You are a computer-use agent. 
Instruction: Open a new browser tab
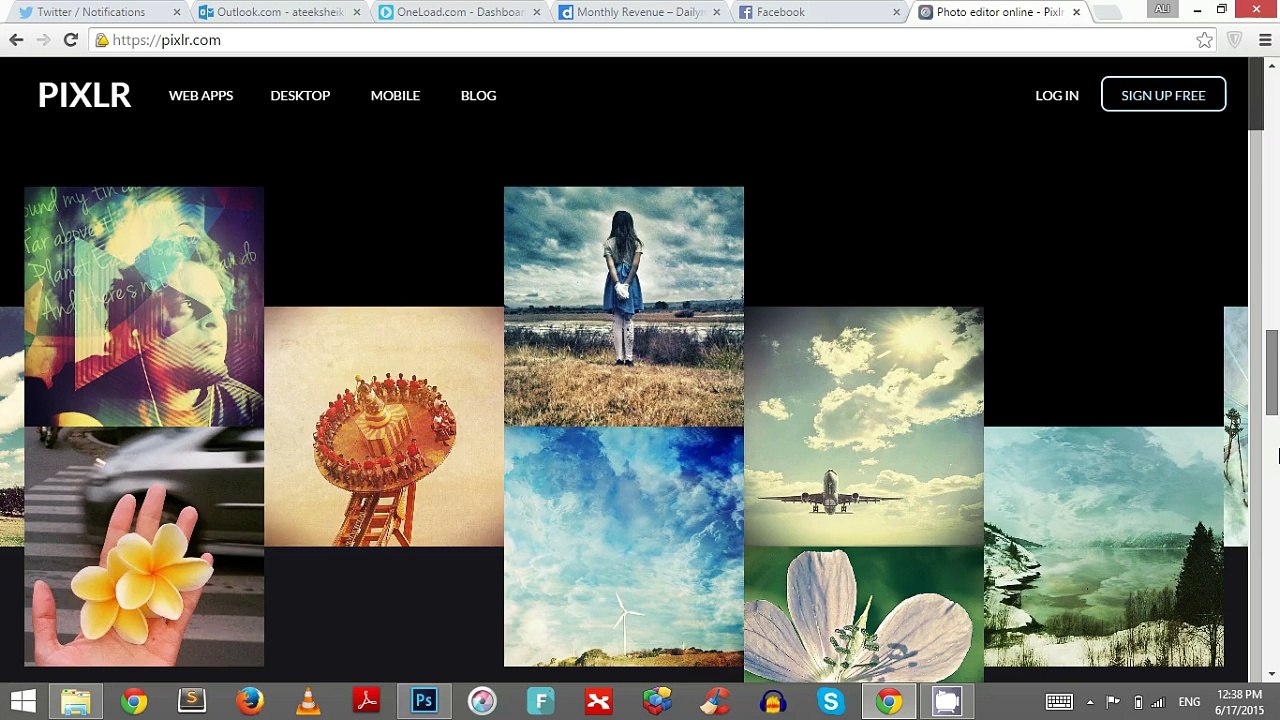pos(1106,12)
